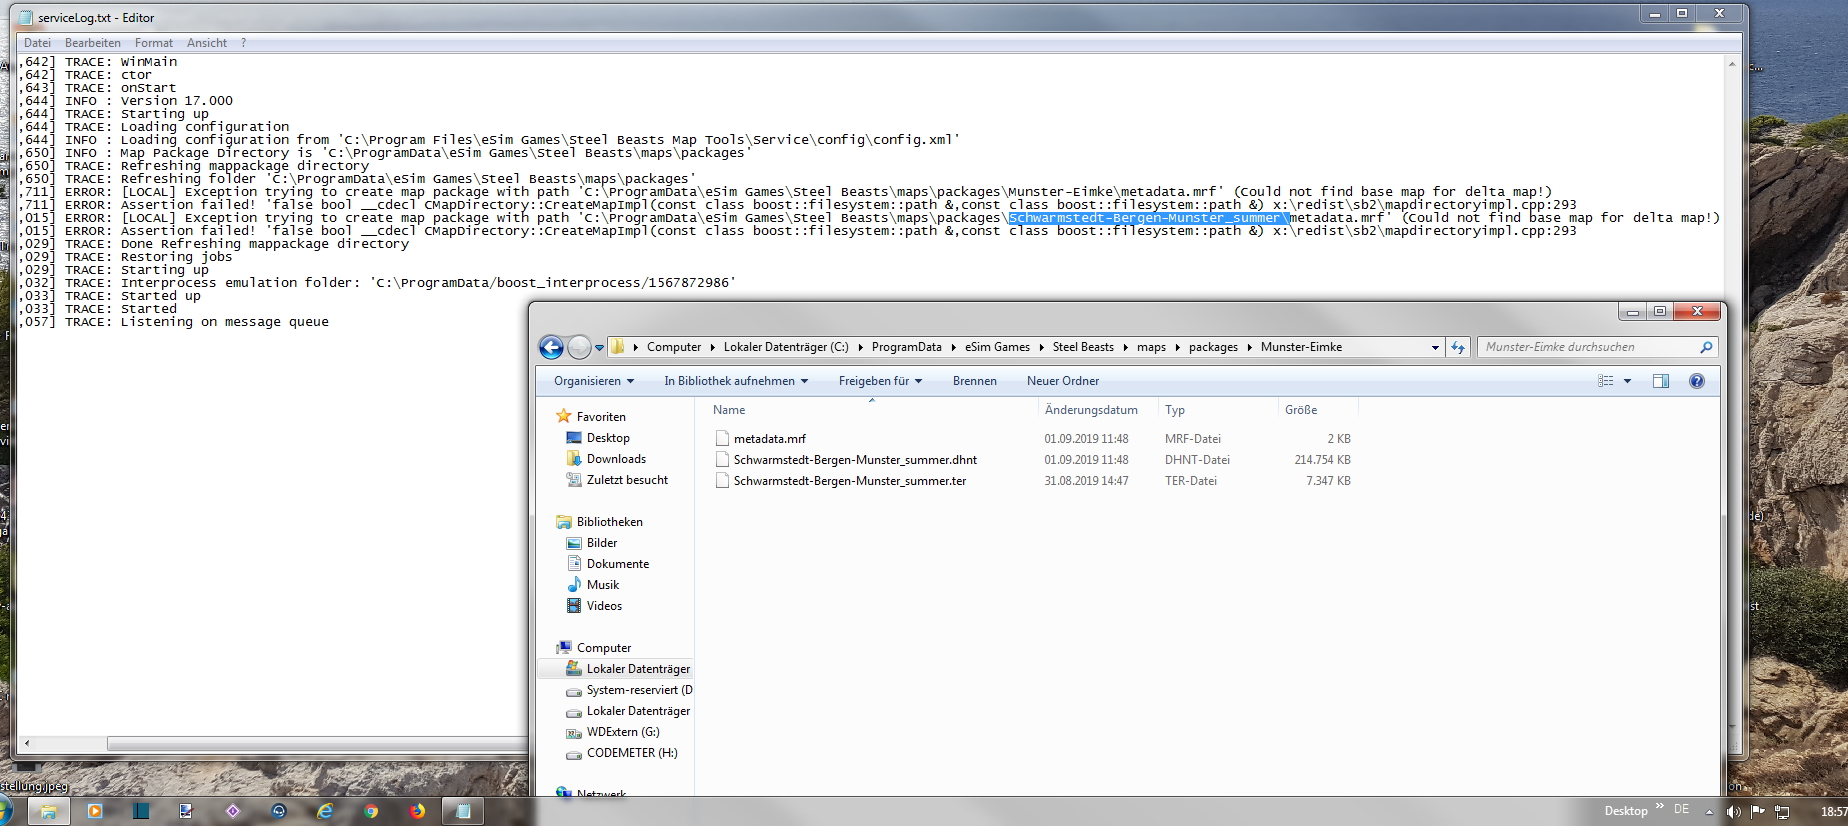Toggle the preview pane icon
This screenshot has height=826, width=1848.
point(1660,381)
